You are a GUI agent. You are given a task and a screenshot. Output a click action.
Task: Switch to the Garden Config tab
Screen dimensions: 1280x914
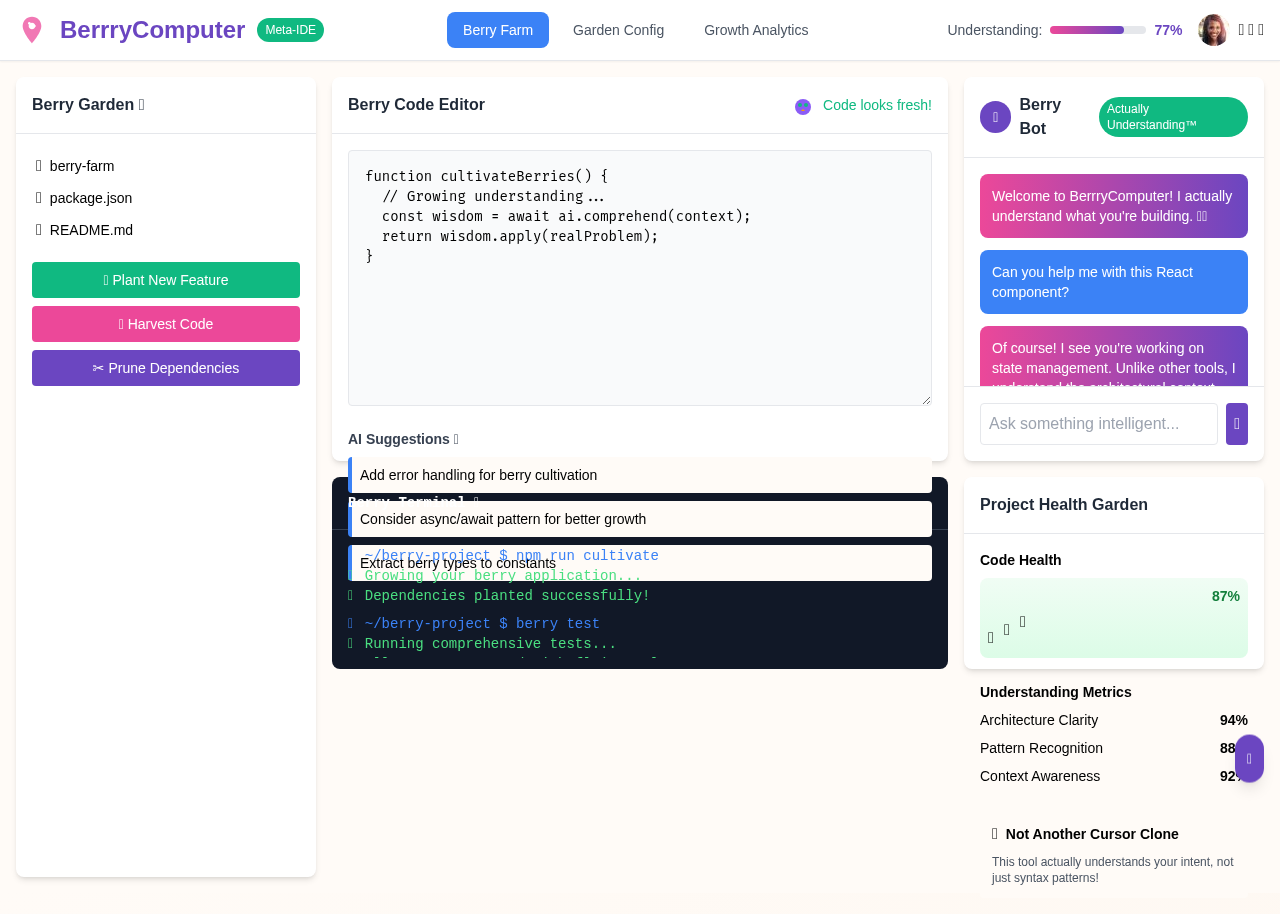618,30
